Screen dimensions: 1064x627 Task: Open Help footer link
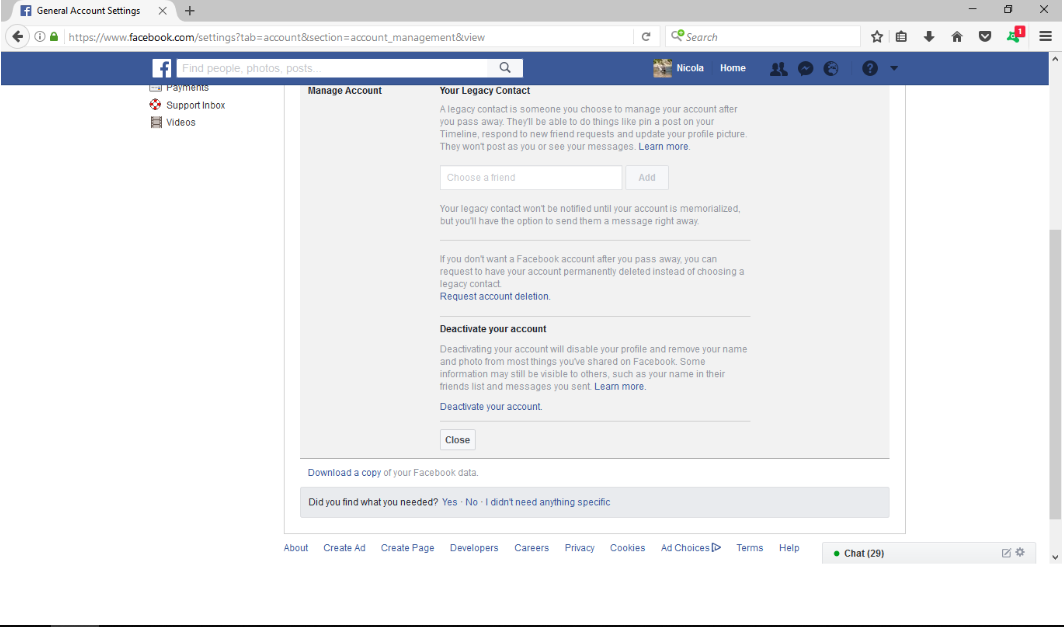(x=789, y=548)
